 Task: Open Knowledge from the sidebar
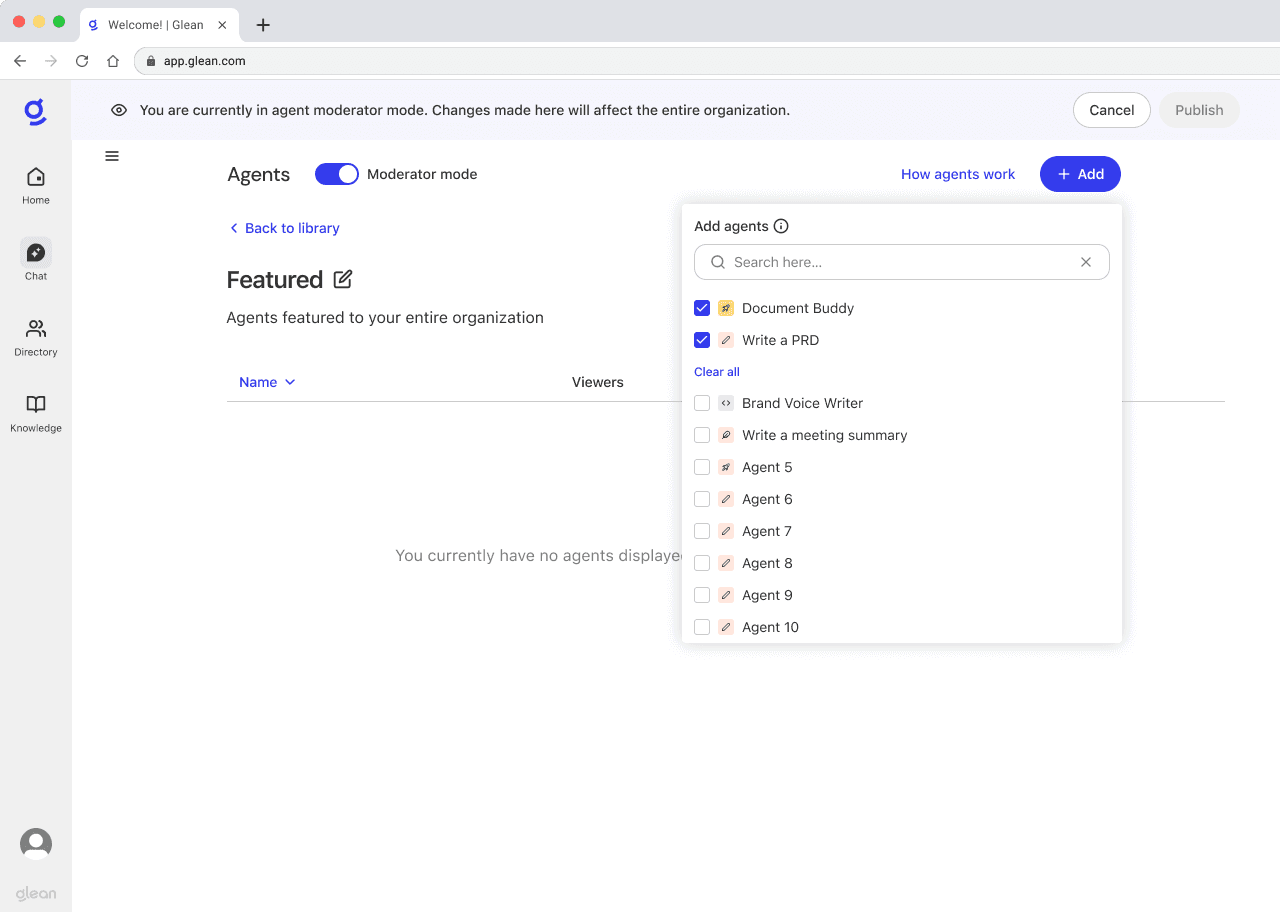(36, 413)
